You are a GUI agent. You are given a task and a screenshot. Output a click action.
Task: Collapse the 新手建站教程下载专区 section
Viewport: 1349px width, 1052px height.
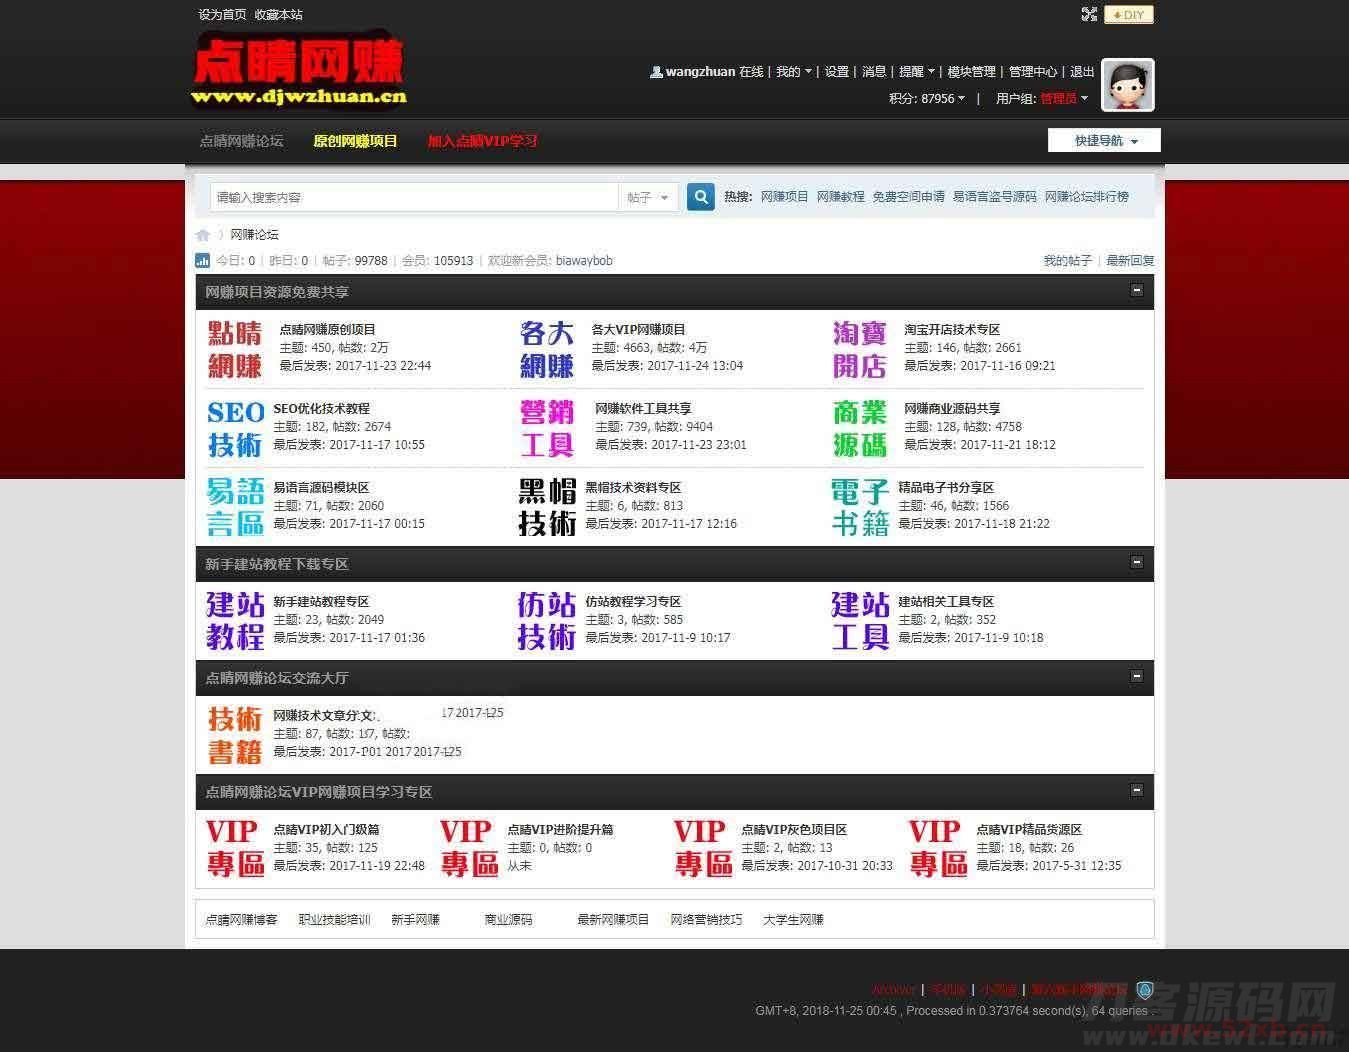point(1137,563)
